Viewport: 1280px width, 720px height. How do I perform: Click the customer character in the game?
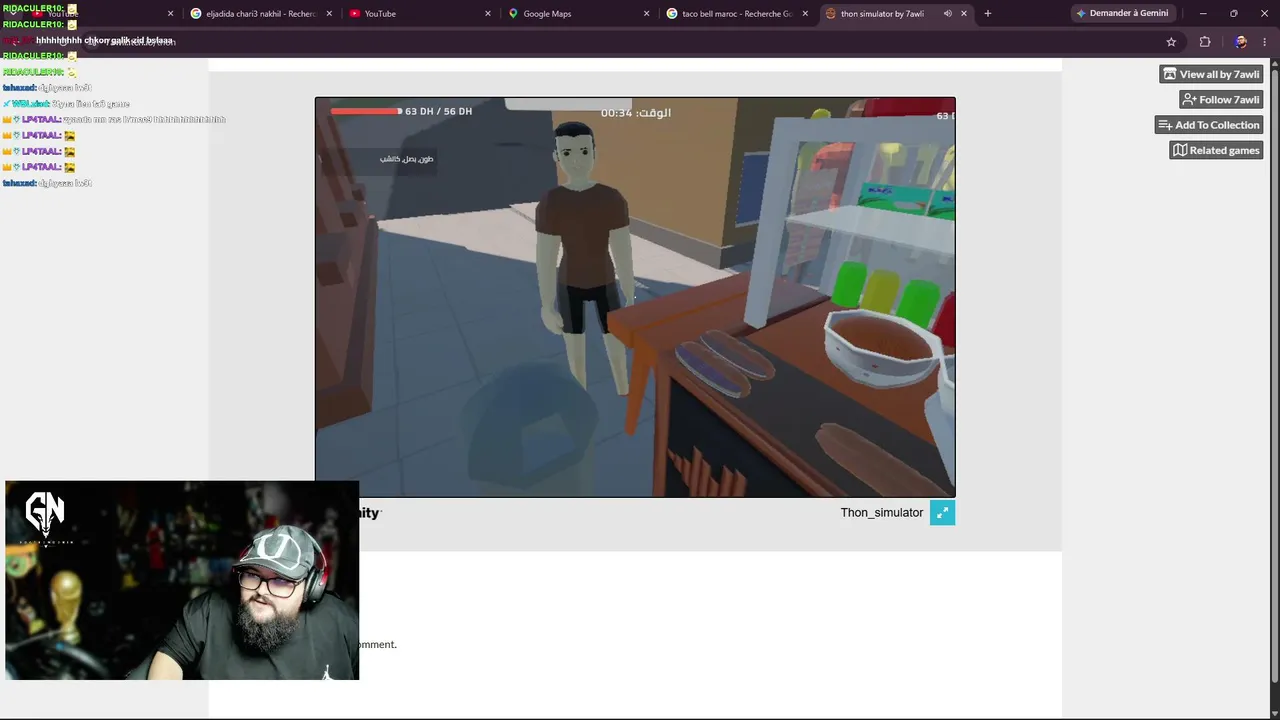584,260
